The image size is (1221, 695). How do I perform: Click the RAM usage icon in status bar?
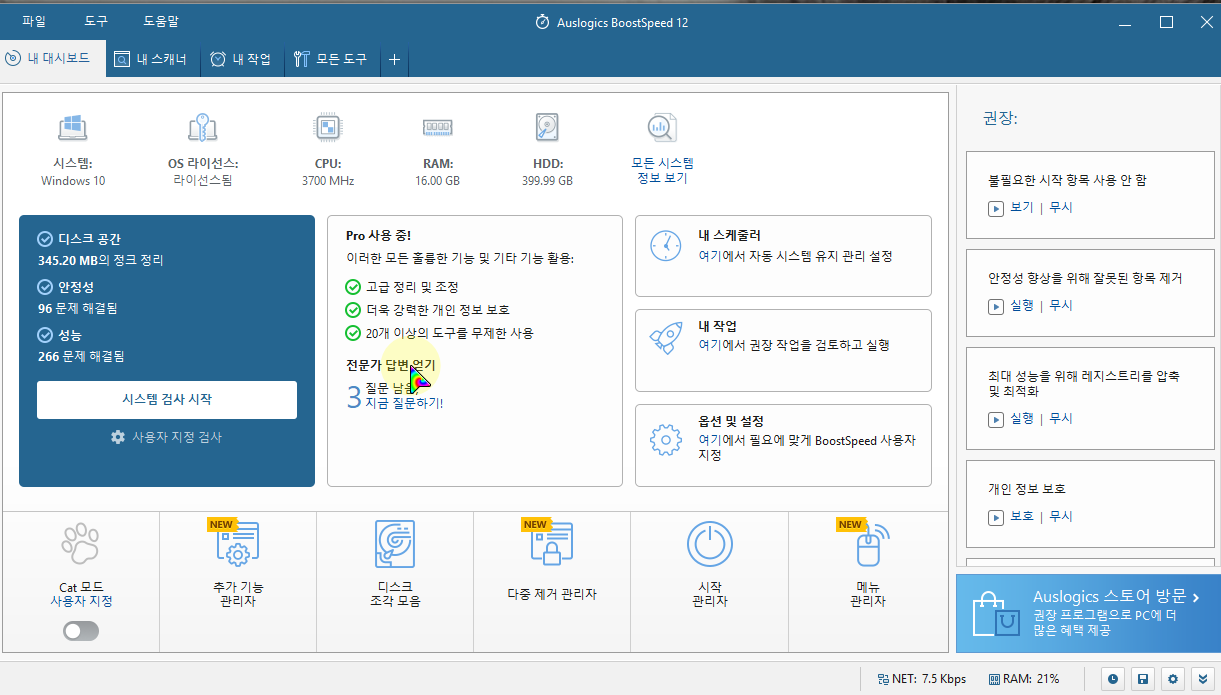[x=993, y=679]
